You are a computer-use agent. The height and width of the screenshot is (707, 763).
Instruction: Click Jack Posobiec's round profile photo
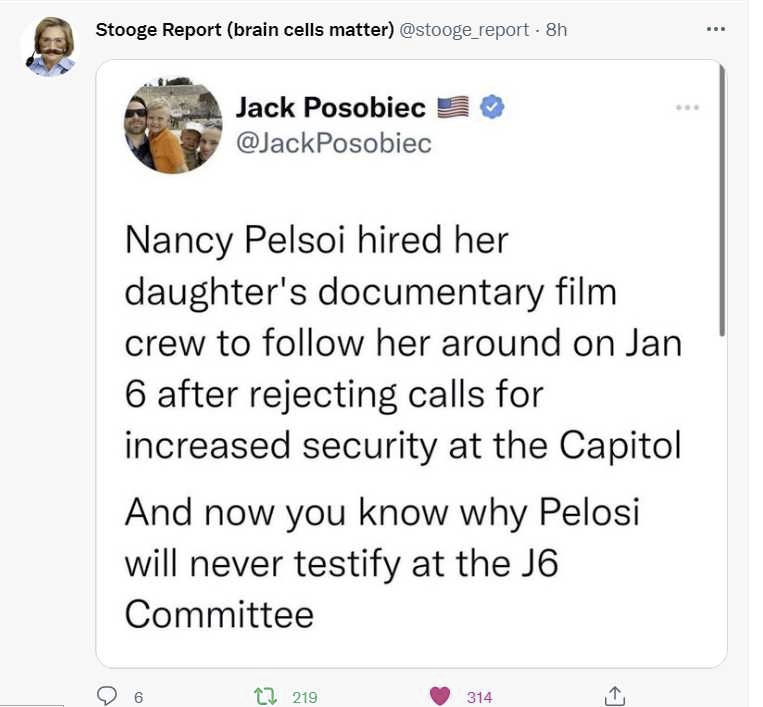click(x=173, y=123)
